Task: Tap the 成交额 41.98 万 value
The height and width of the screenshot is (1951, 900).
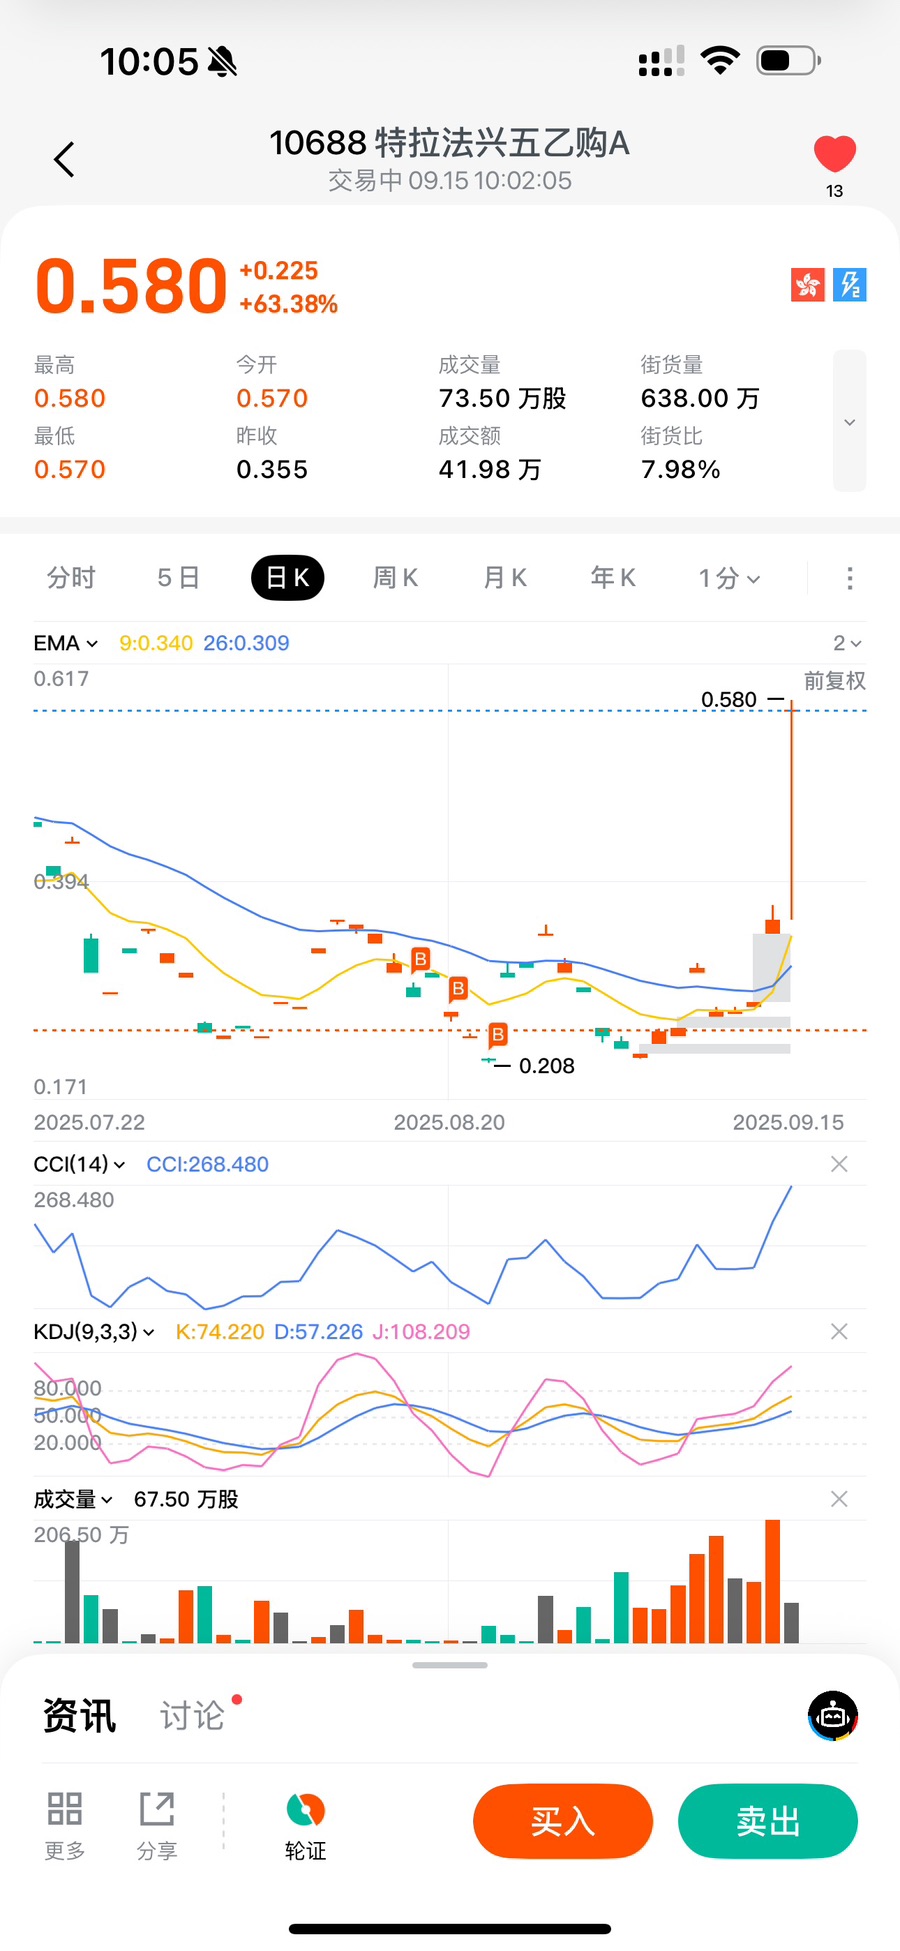Action: (x=490, y=470)
